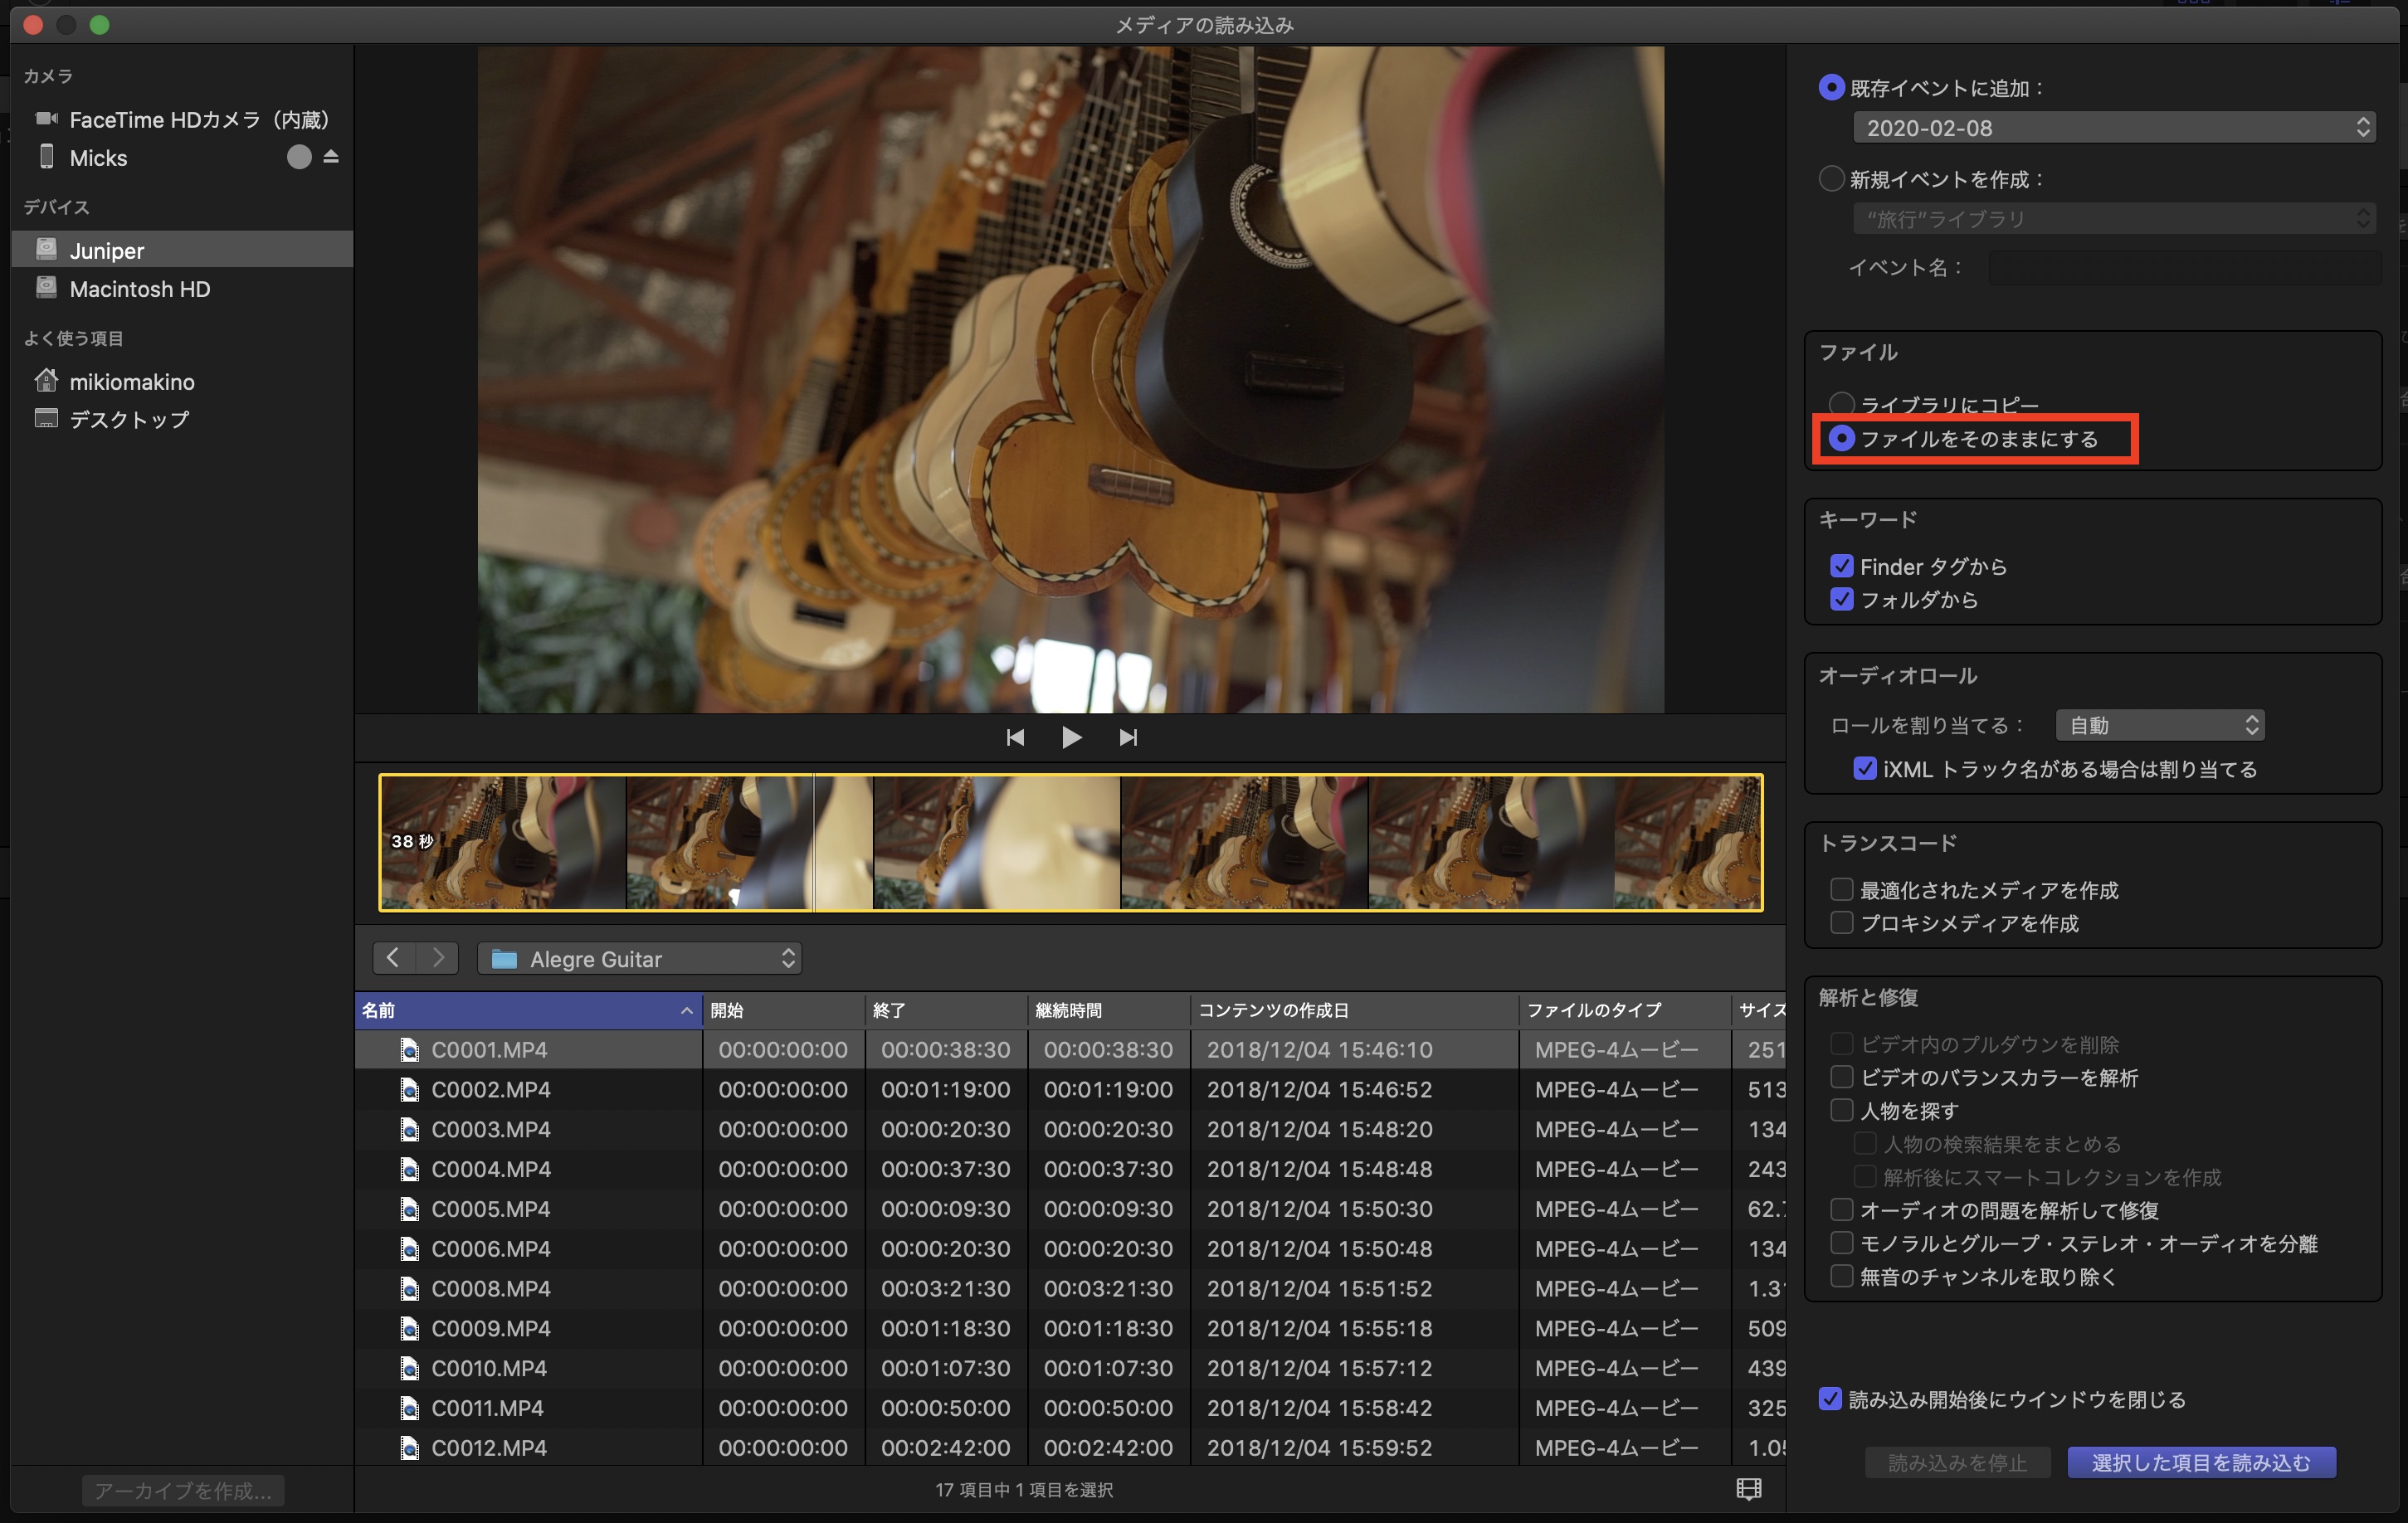The height and width of the screenshot is (1523, 2408).
Task: Open the Alegre Guitar folder path dropdown
Action: [x=640, y=958]
